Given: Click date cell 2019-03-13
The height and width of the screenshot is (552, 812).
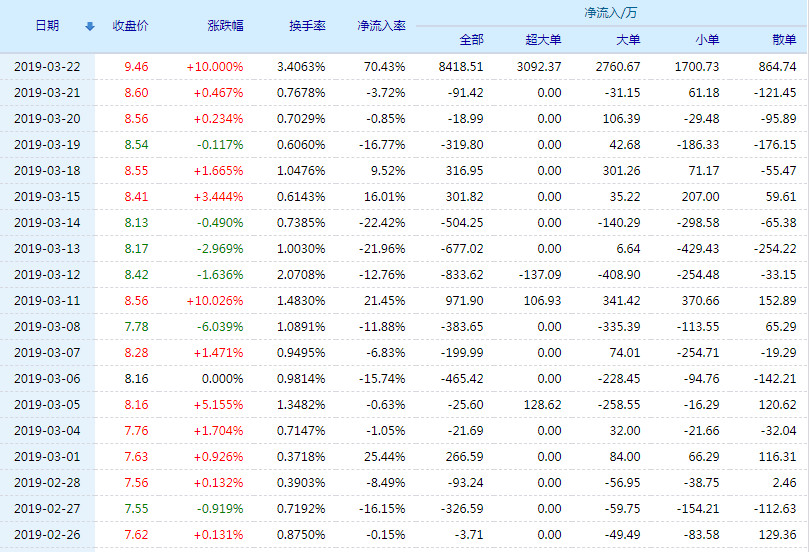Looking at the screenshot, I should click(x=47, y=249).
